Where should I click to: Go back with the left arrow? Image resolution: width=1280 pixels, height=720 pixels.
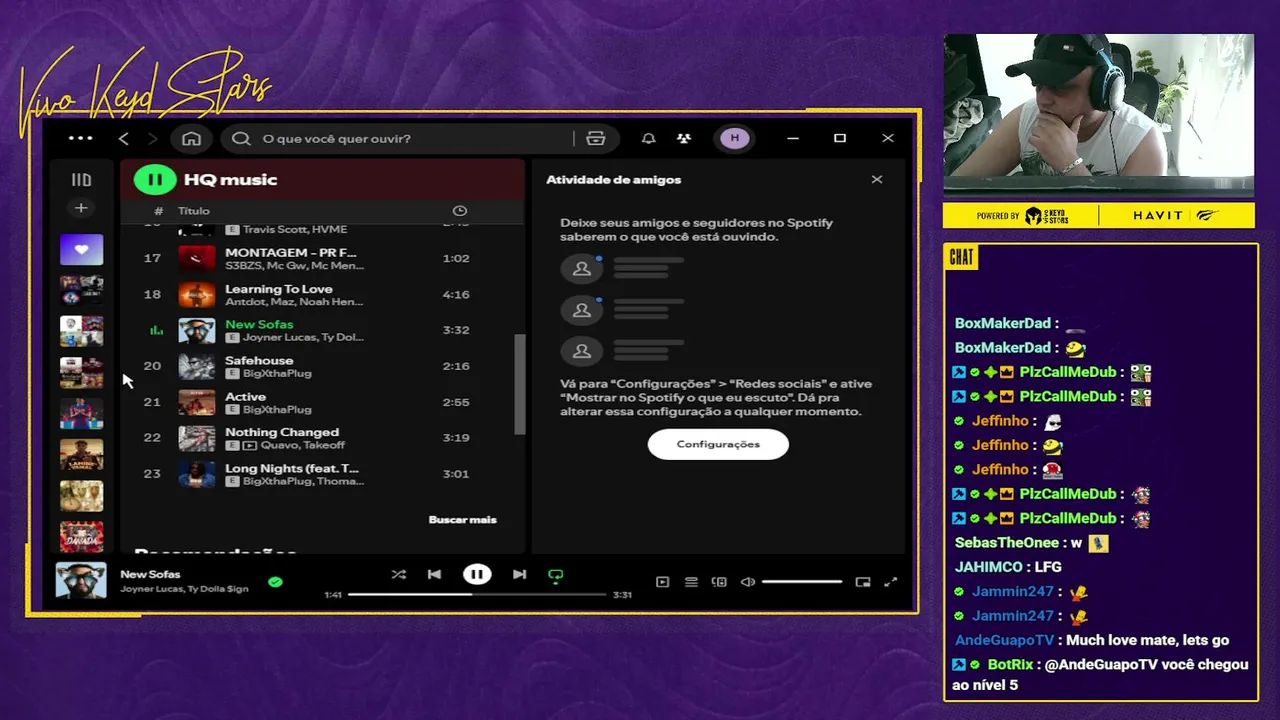[124, 138]
